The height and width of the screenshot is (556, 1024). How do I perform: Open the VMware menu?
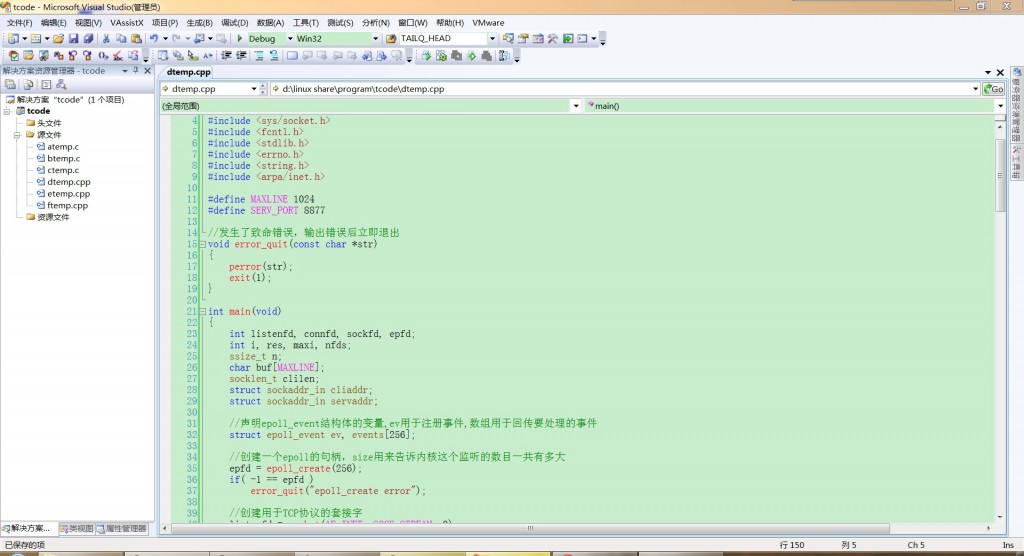pyautogui.click(x=488, y=23)
